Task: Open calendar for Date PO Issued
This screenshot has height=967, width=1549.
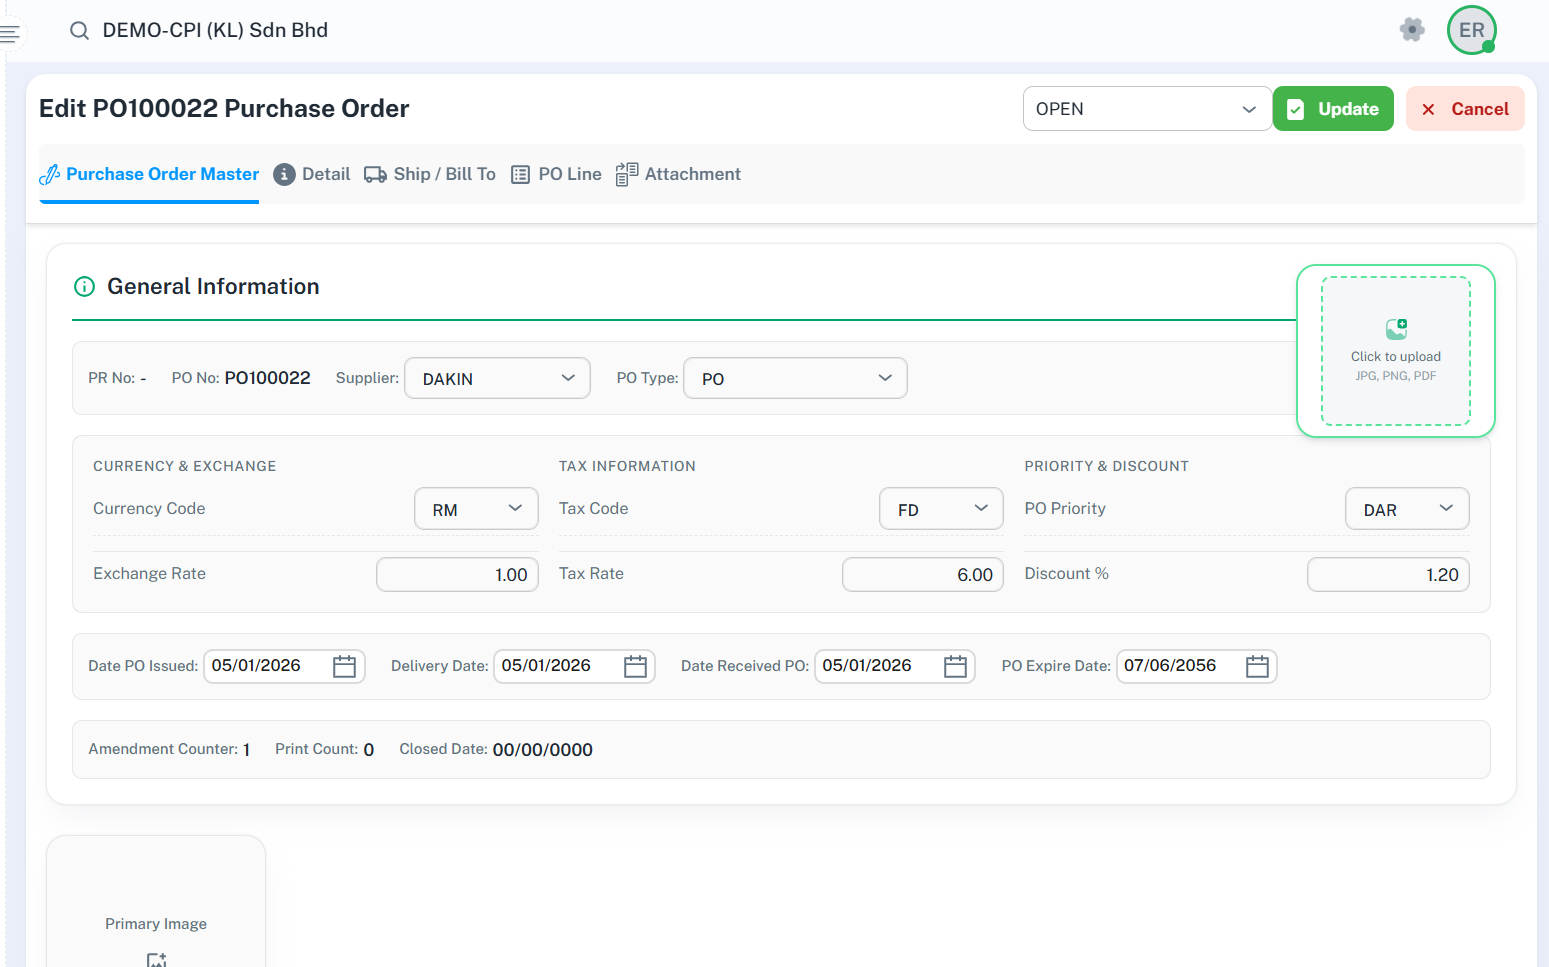Action: (x=344, y=667)
